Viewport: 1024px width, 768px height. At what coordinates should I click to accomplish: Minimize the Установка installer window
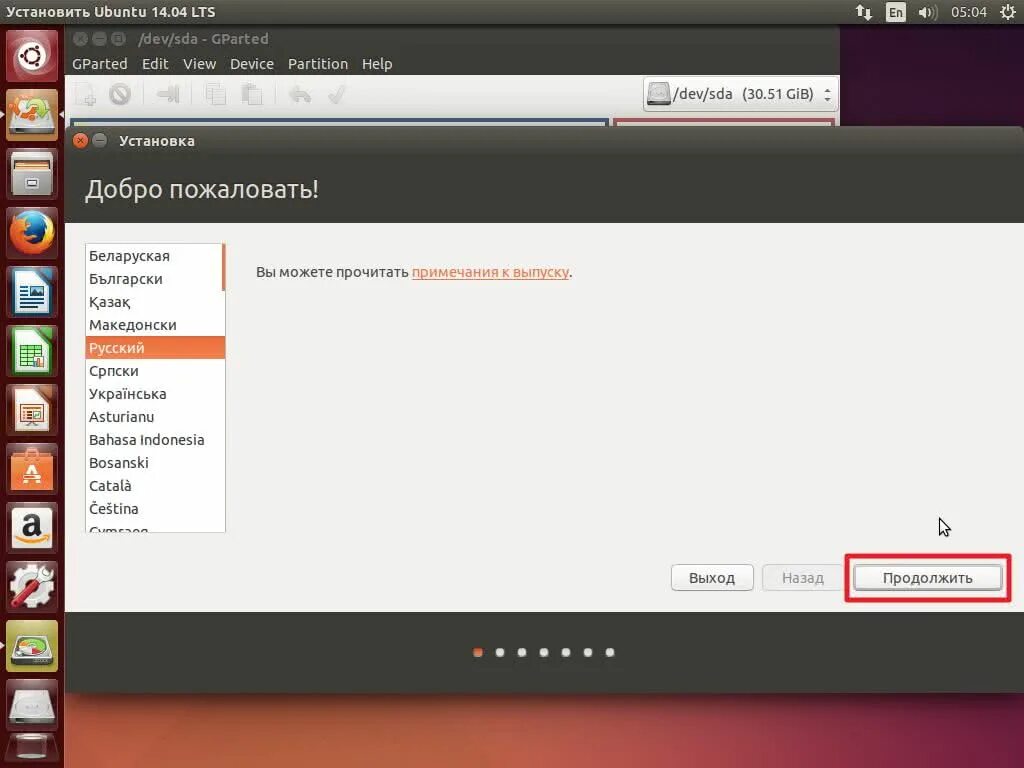click(100, 140)
